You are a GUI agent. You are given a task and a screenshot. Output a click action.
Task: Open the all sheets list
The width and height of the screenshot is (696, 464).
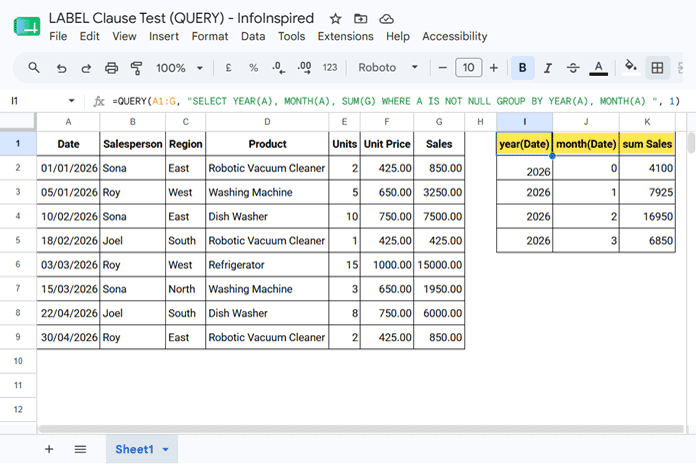coord(80,449)
